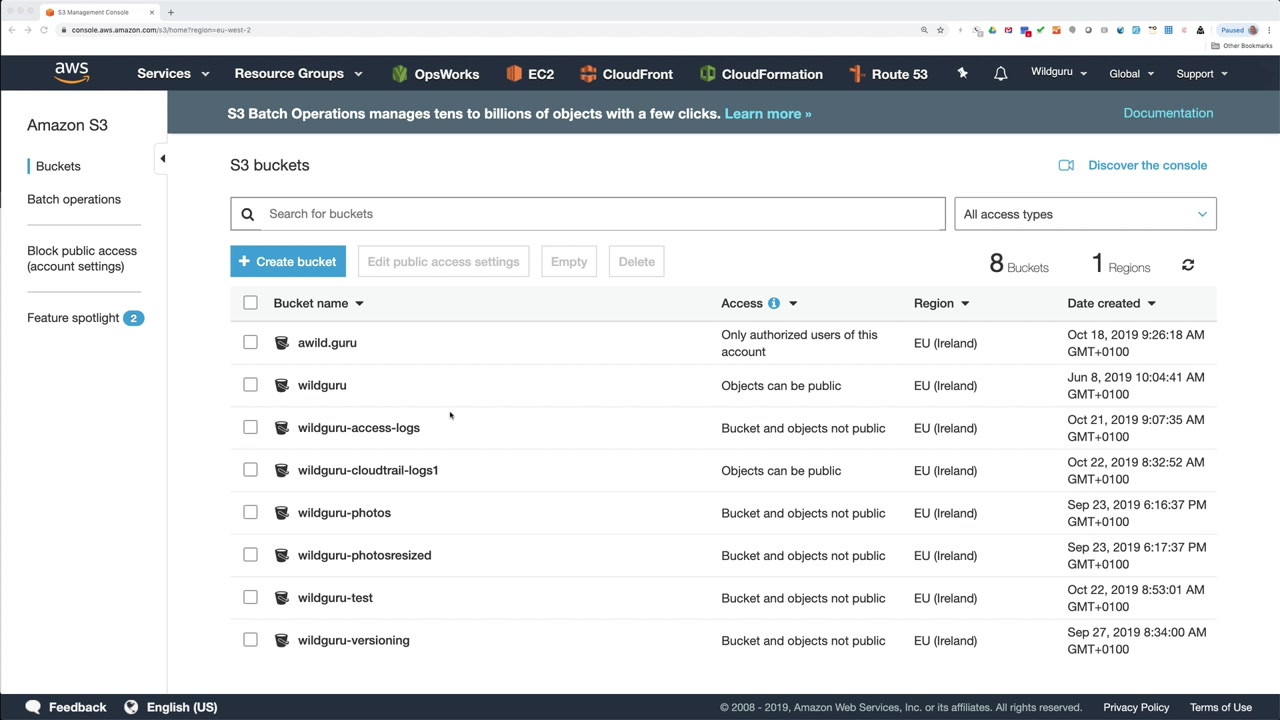Click the Feedback speech bubble icon
This screenshot has width=1280, height=720.
click(x=33, y=707)
